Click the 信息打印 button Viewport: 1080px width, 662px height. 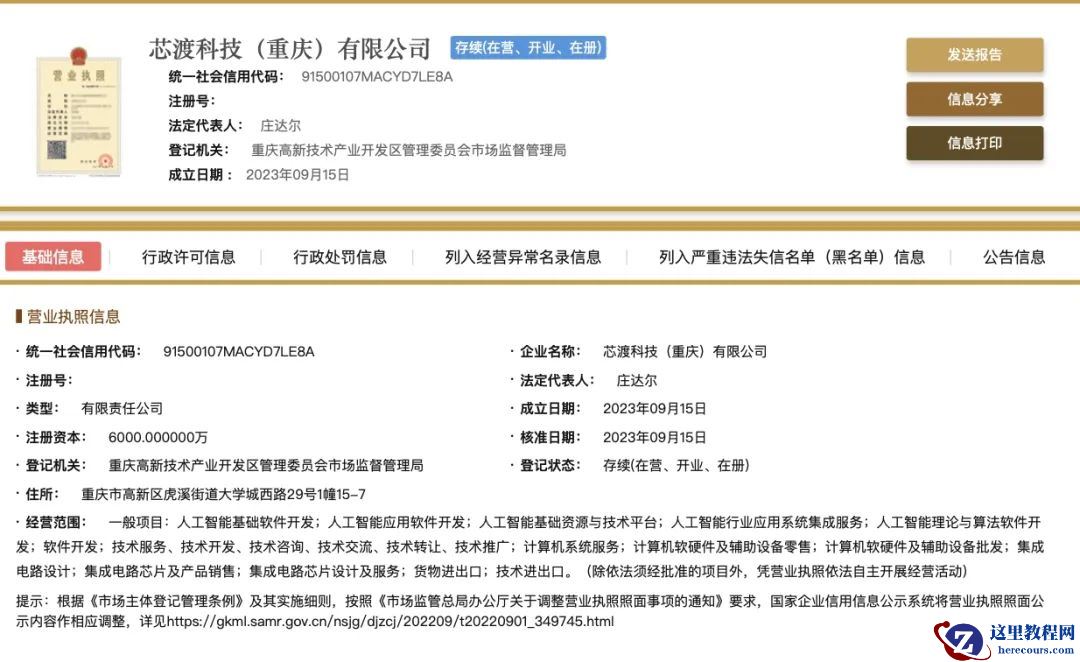[974, 143]
